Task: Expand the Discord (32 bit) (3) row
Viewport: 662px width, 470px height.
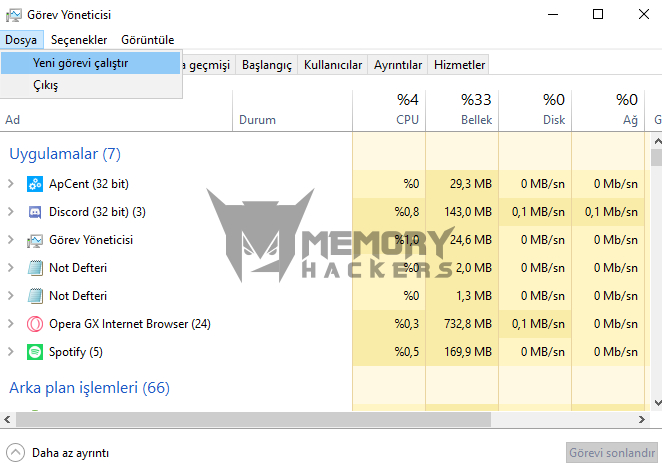Action: coord(11,212)
